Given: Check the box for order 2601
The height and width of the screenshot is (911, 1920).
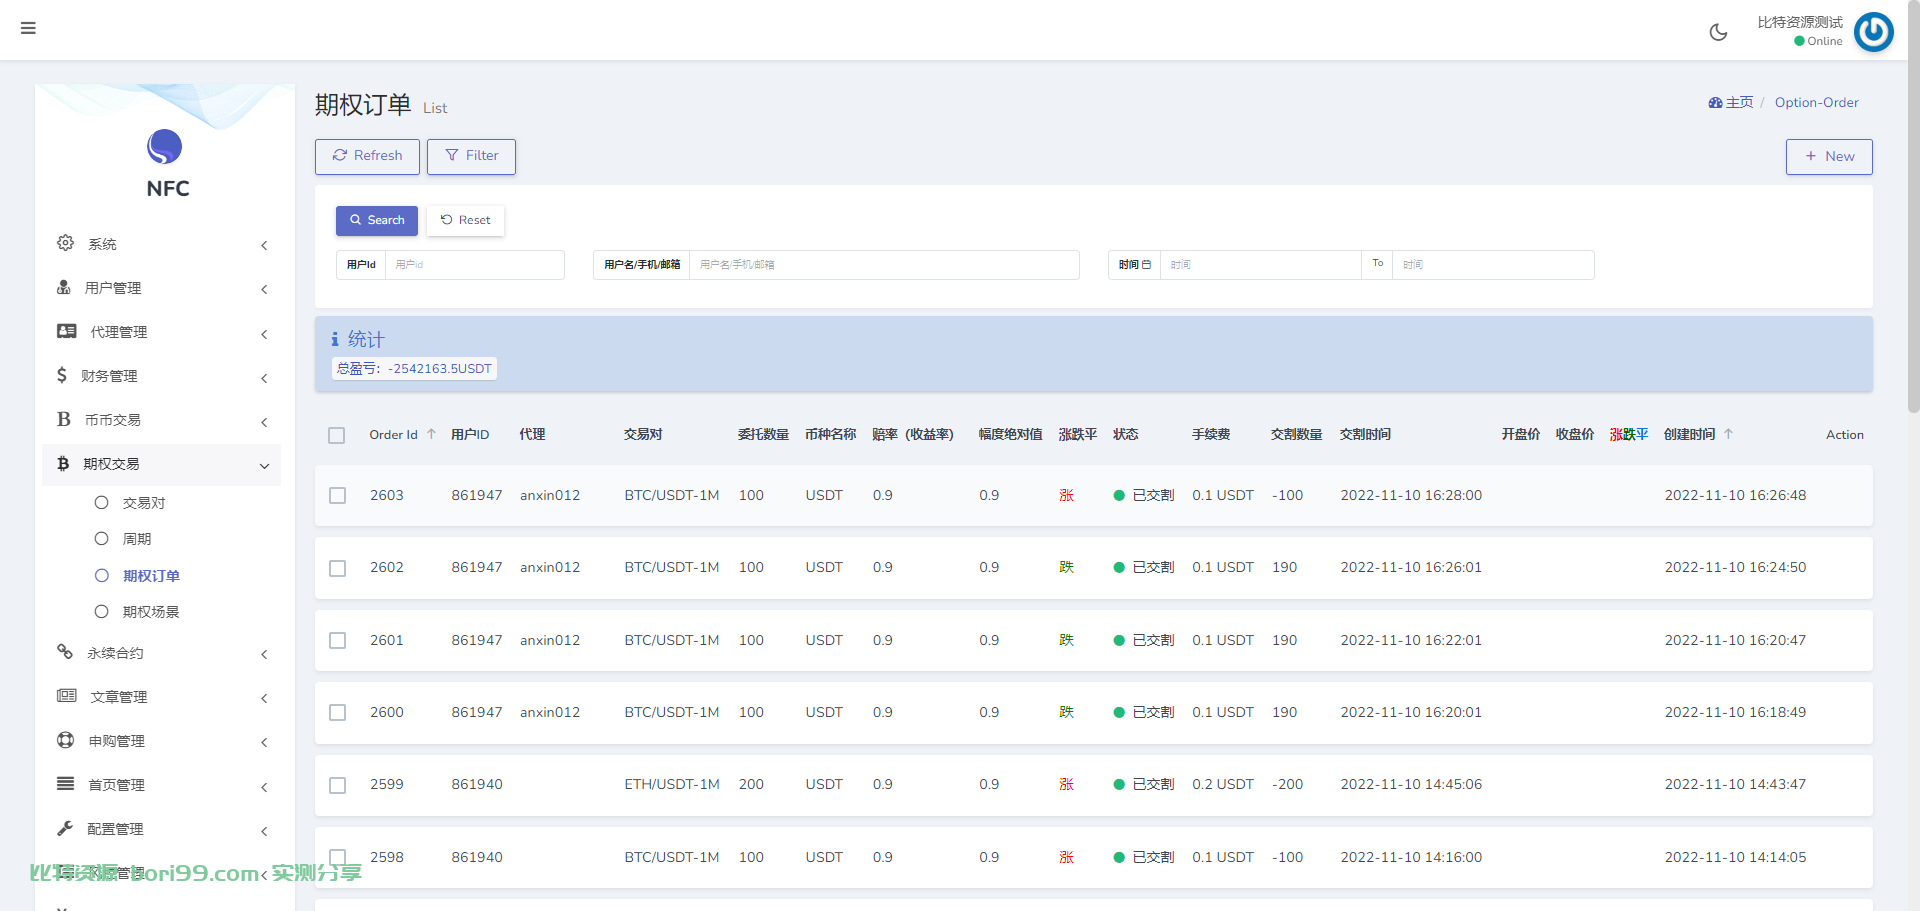Looking at the screenshot, I should (x=338, y=640).
